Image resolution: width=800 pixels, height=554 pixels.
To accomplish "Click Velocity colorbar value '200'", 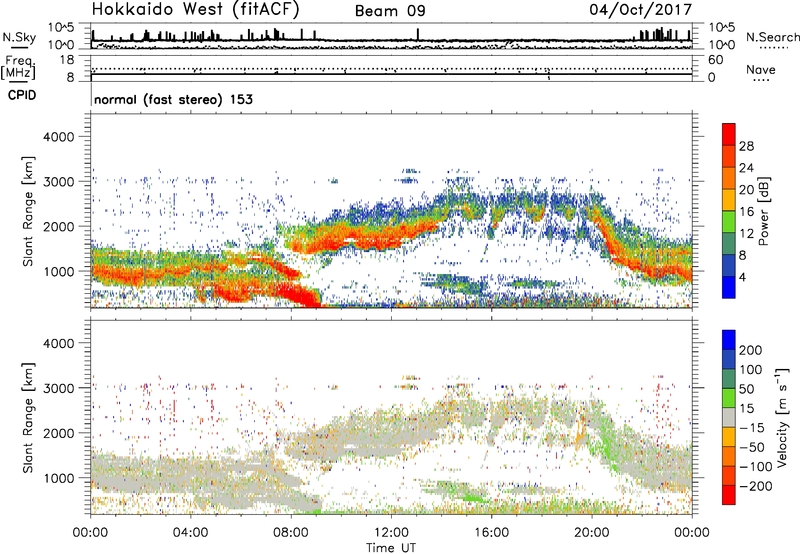I will (x=751, y=350).
